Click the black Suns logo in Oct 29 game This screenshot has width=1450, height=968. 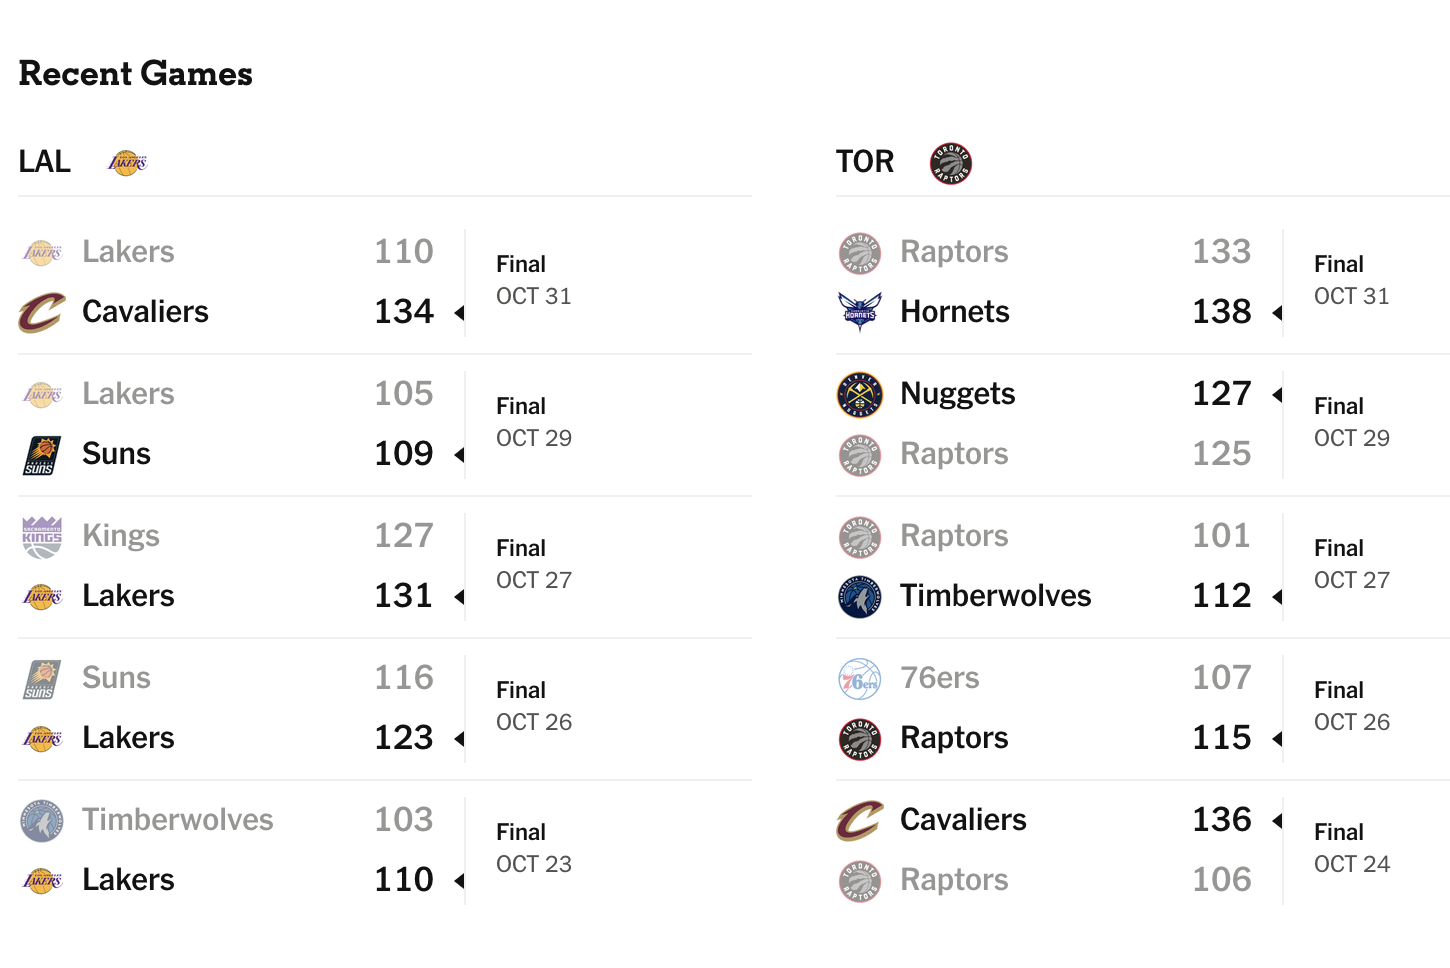42,455
